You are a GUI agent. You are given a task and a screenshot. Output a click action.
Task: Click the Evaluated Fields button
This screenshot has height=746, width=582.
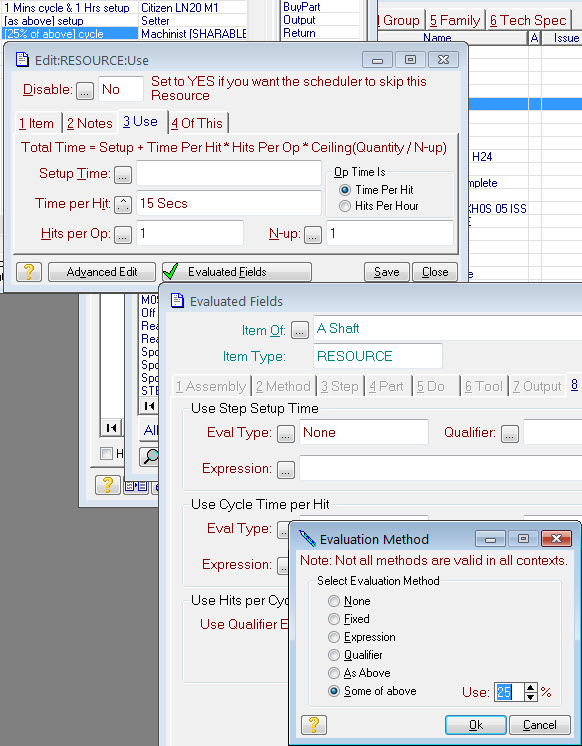[x=237, y=272]
